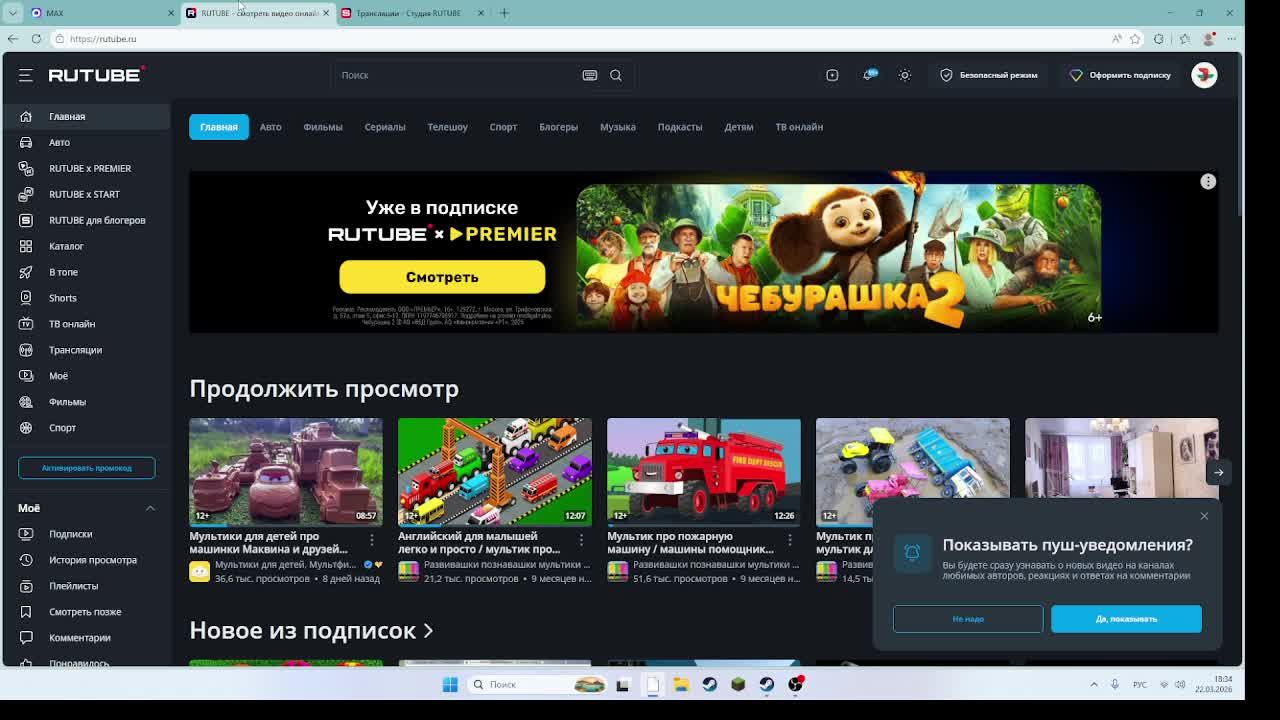
Task: Open options for the fire truck video
Action: tap(790, 540)
